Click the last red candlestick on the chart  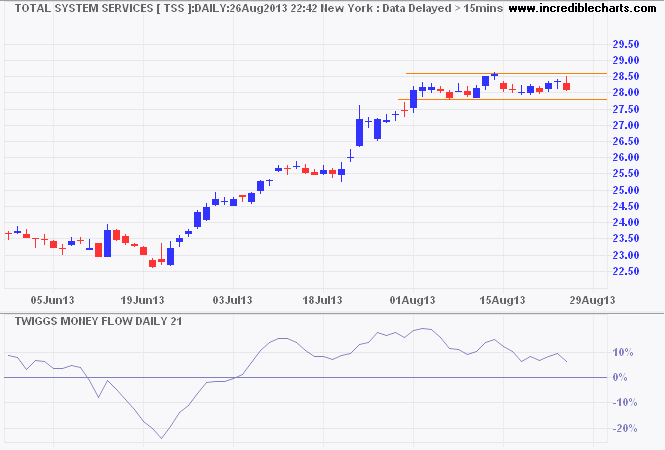pyautogui.click(x=567, y=84)
